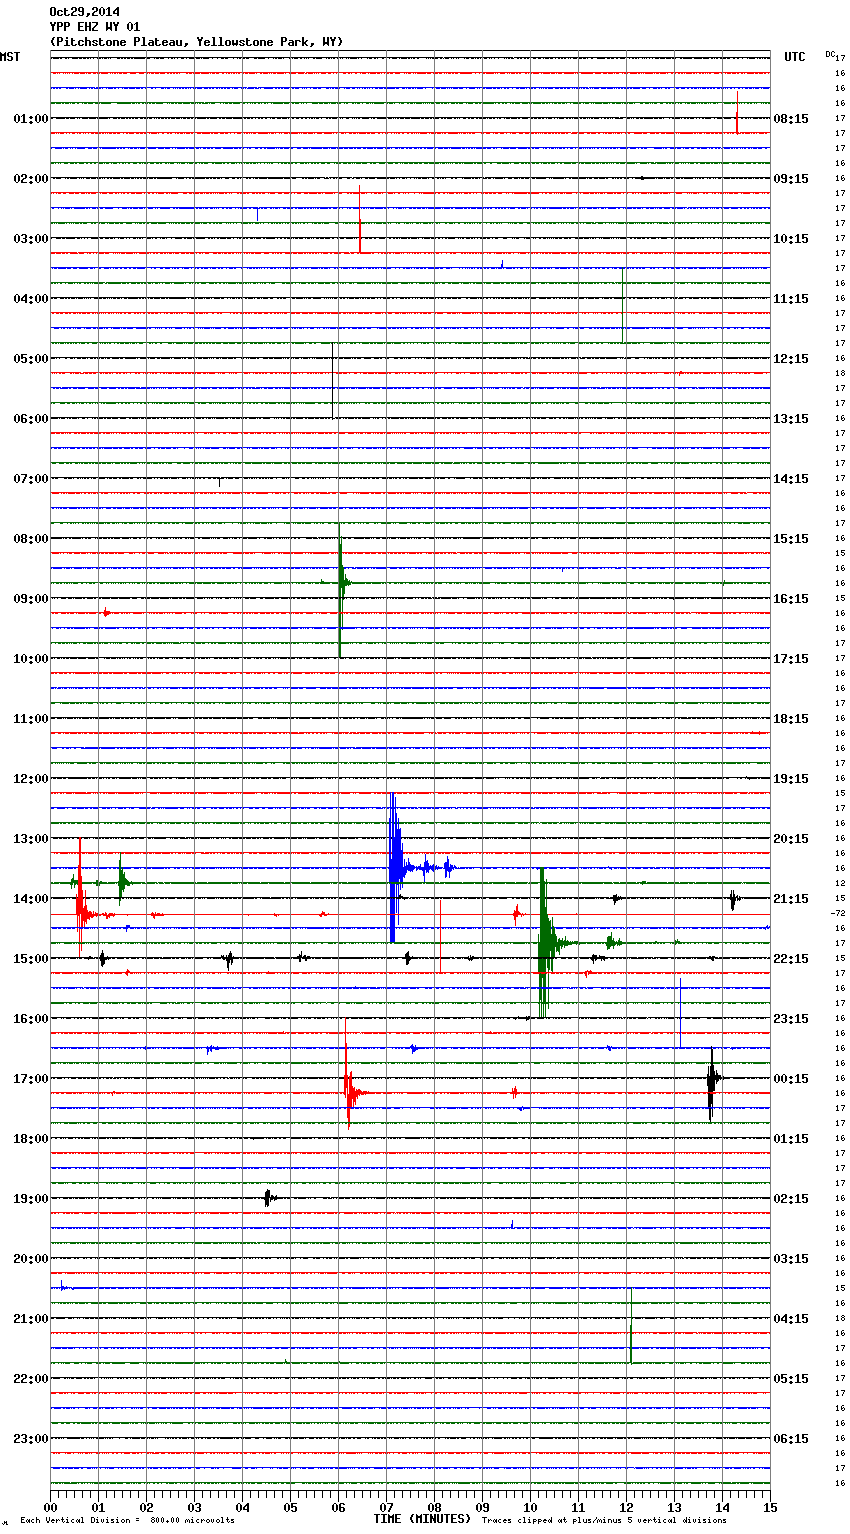Click the UTC time label '00:15'
Image resolution: width=850 pixels, height=1534 pixels.
(791, 1079)
